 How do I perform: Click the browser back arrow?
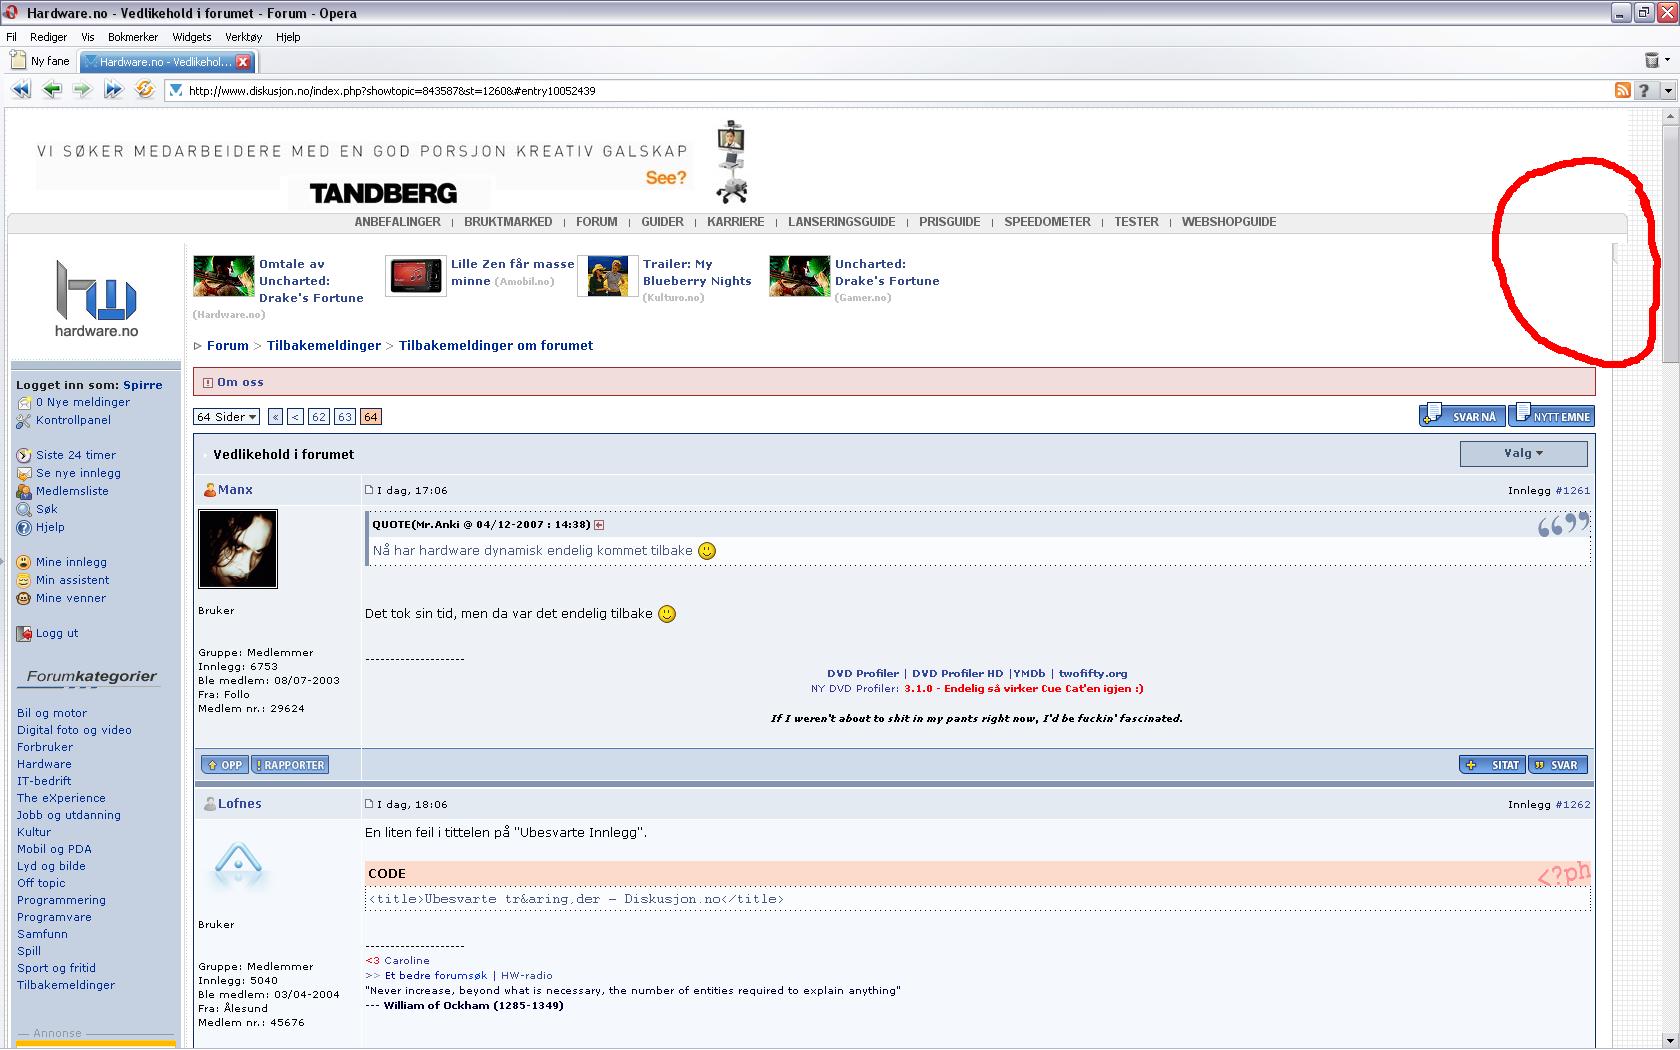click(52, 90)
